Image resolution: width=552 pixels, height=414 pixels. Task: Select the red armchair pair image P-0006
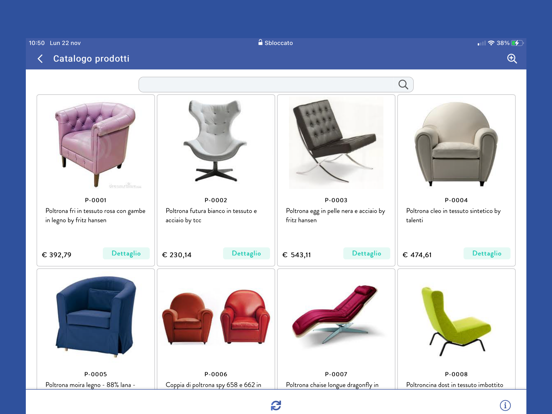[x=216, y=316]
